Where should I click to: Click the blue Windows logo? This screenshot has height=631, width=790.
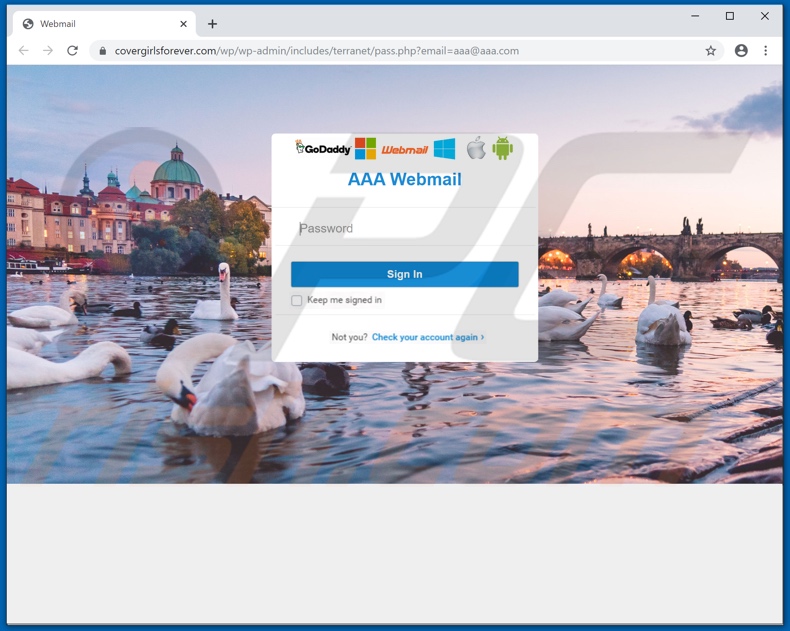444,149
